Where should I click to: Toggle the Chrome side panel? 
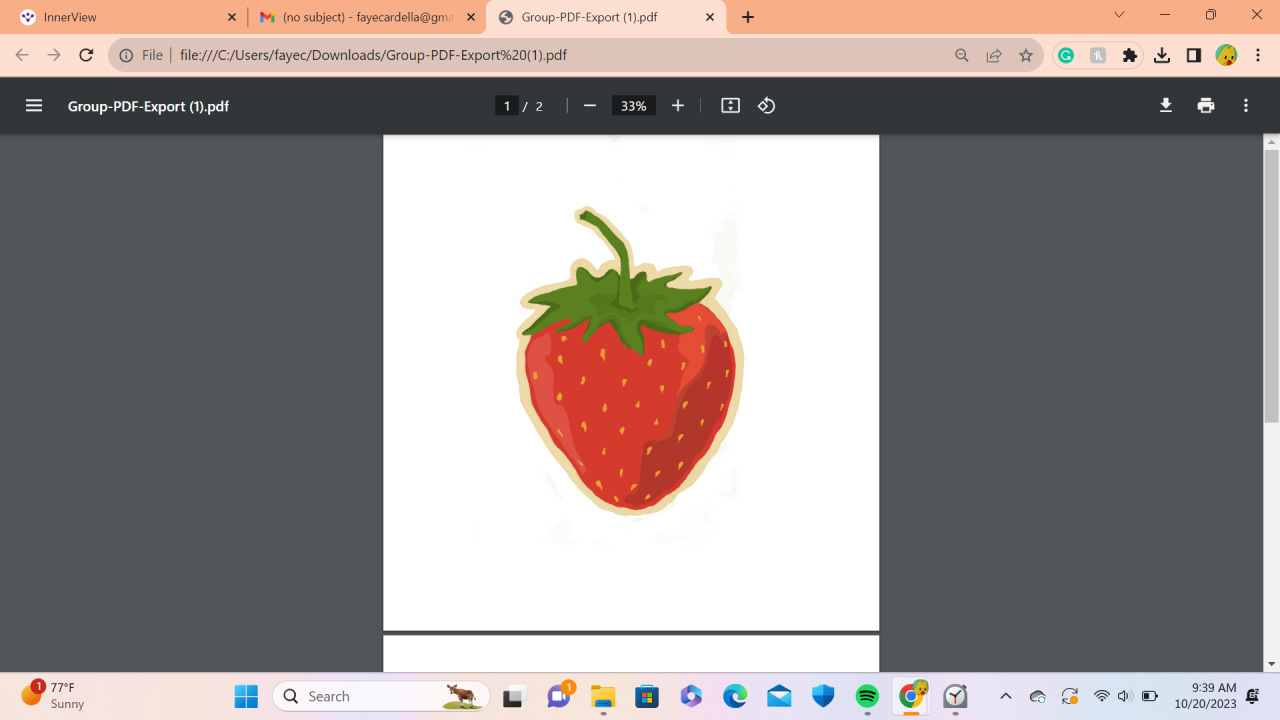[x=1194, y=56]
